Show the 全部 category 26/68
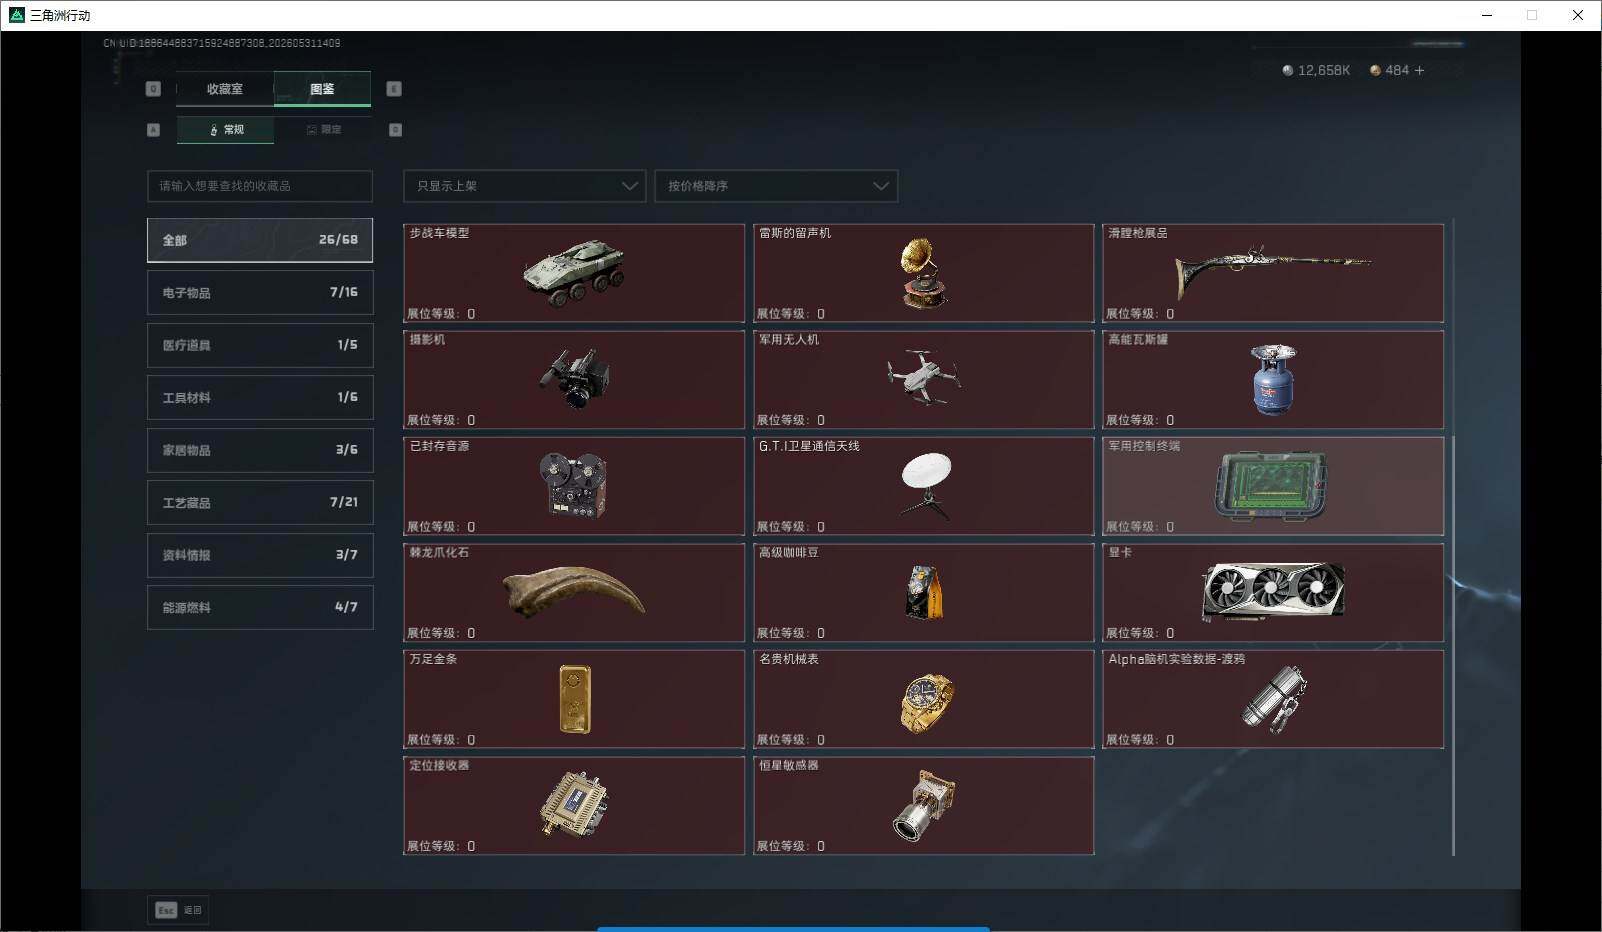Viewport: 1602px width, 932px height. 260,240
